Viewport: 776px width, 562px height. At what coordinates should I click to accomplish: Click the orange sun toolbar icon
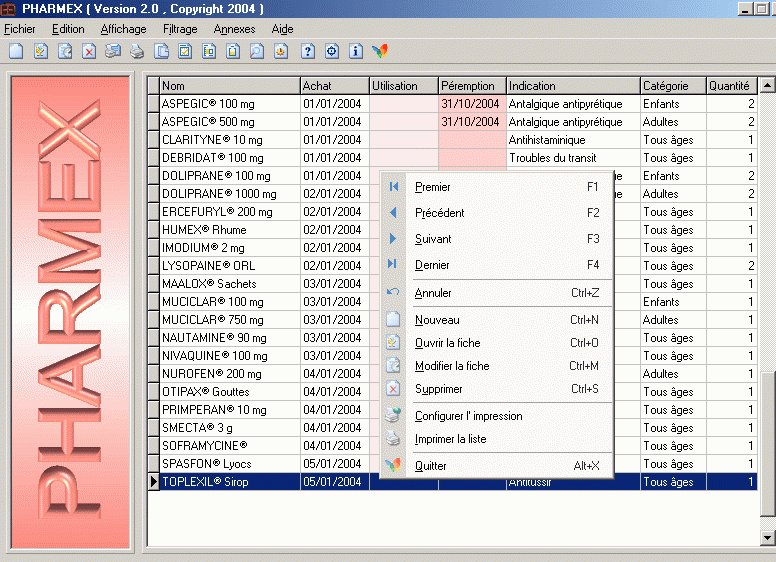[281, 51]
